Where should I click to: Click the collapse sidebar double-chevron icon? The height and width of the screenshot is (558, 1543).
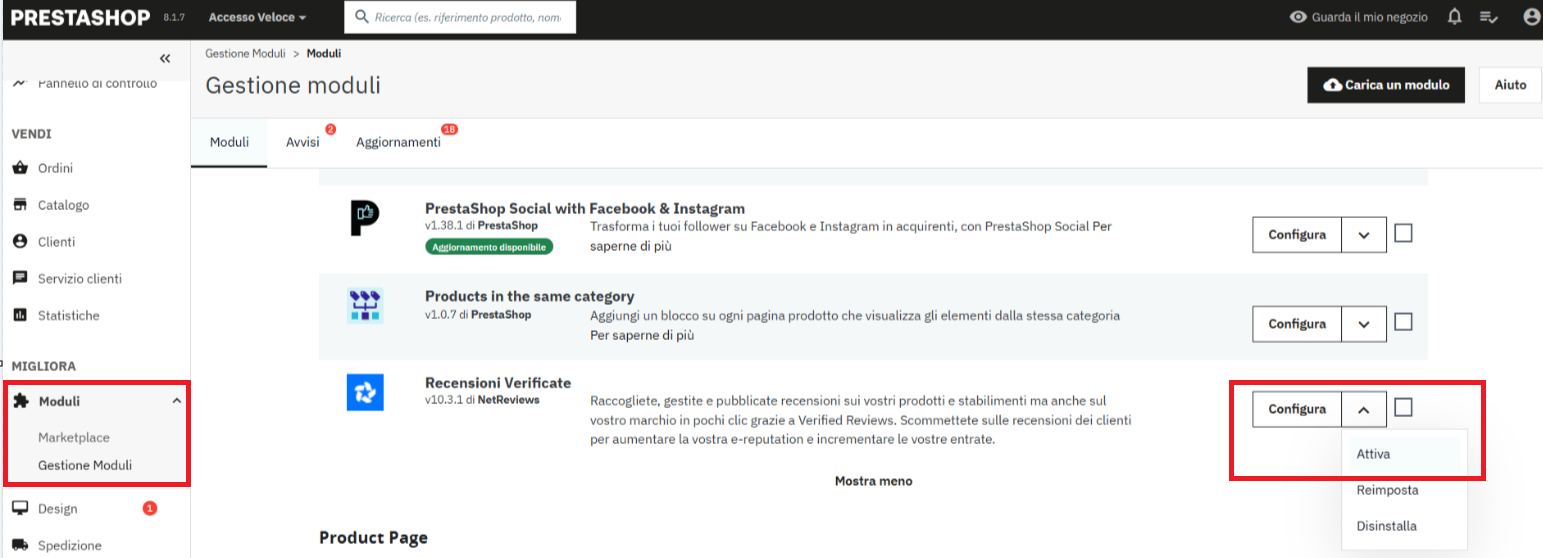click(x=165, y=59)
